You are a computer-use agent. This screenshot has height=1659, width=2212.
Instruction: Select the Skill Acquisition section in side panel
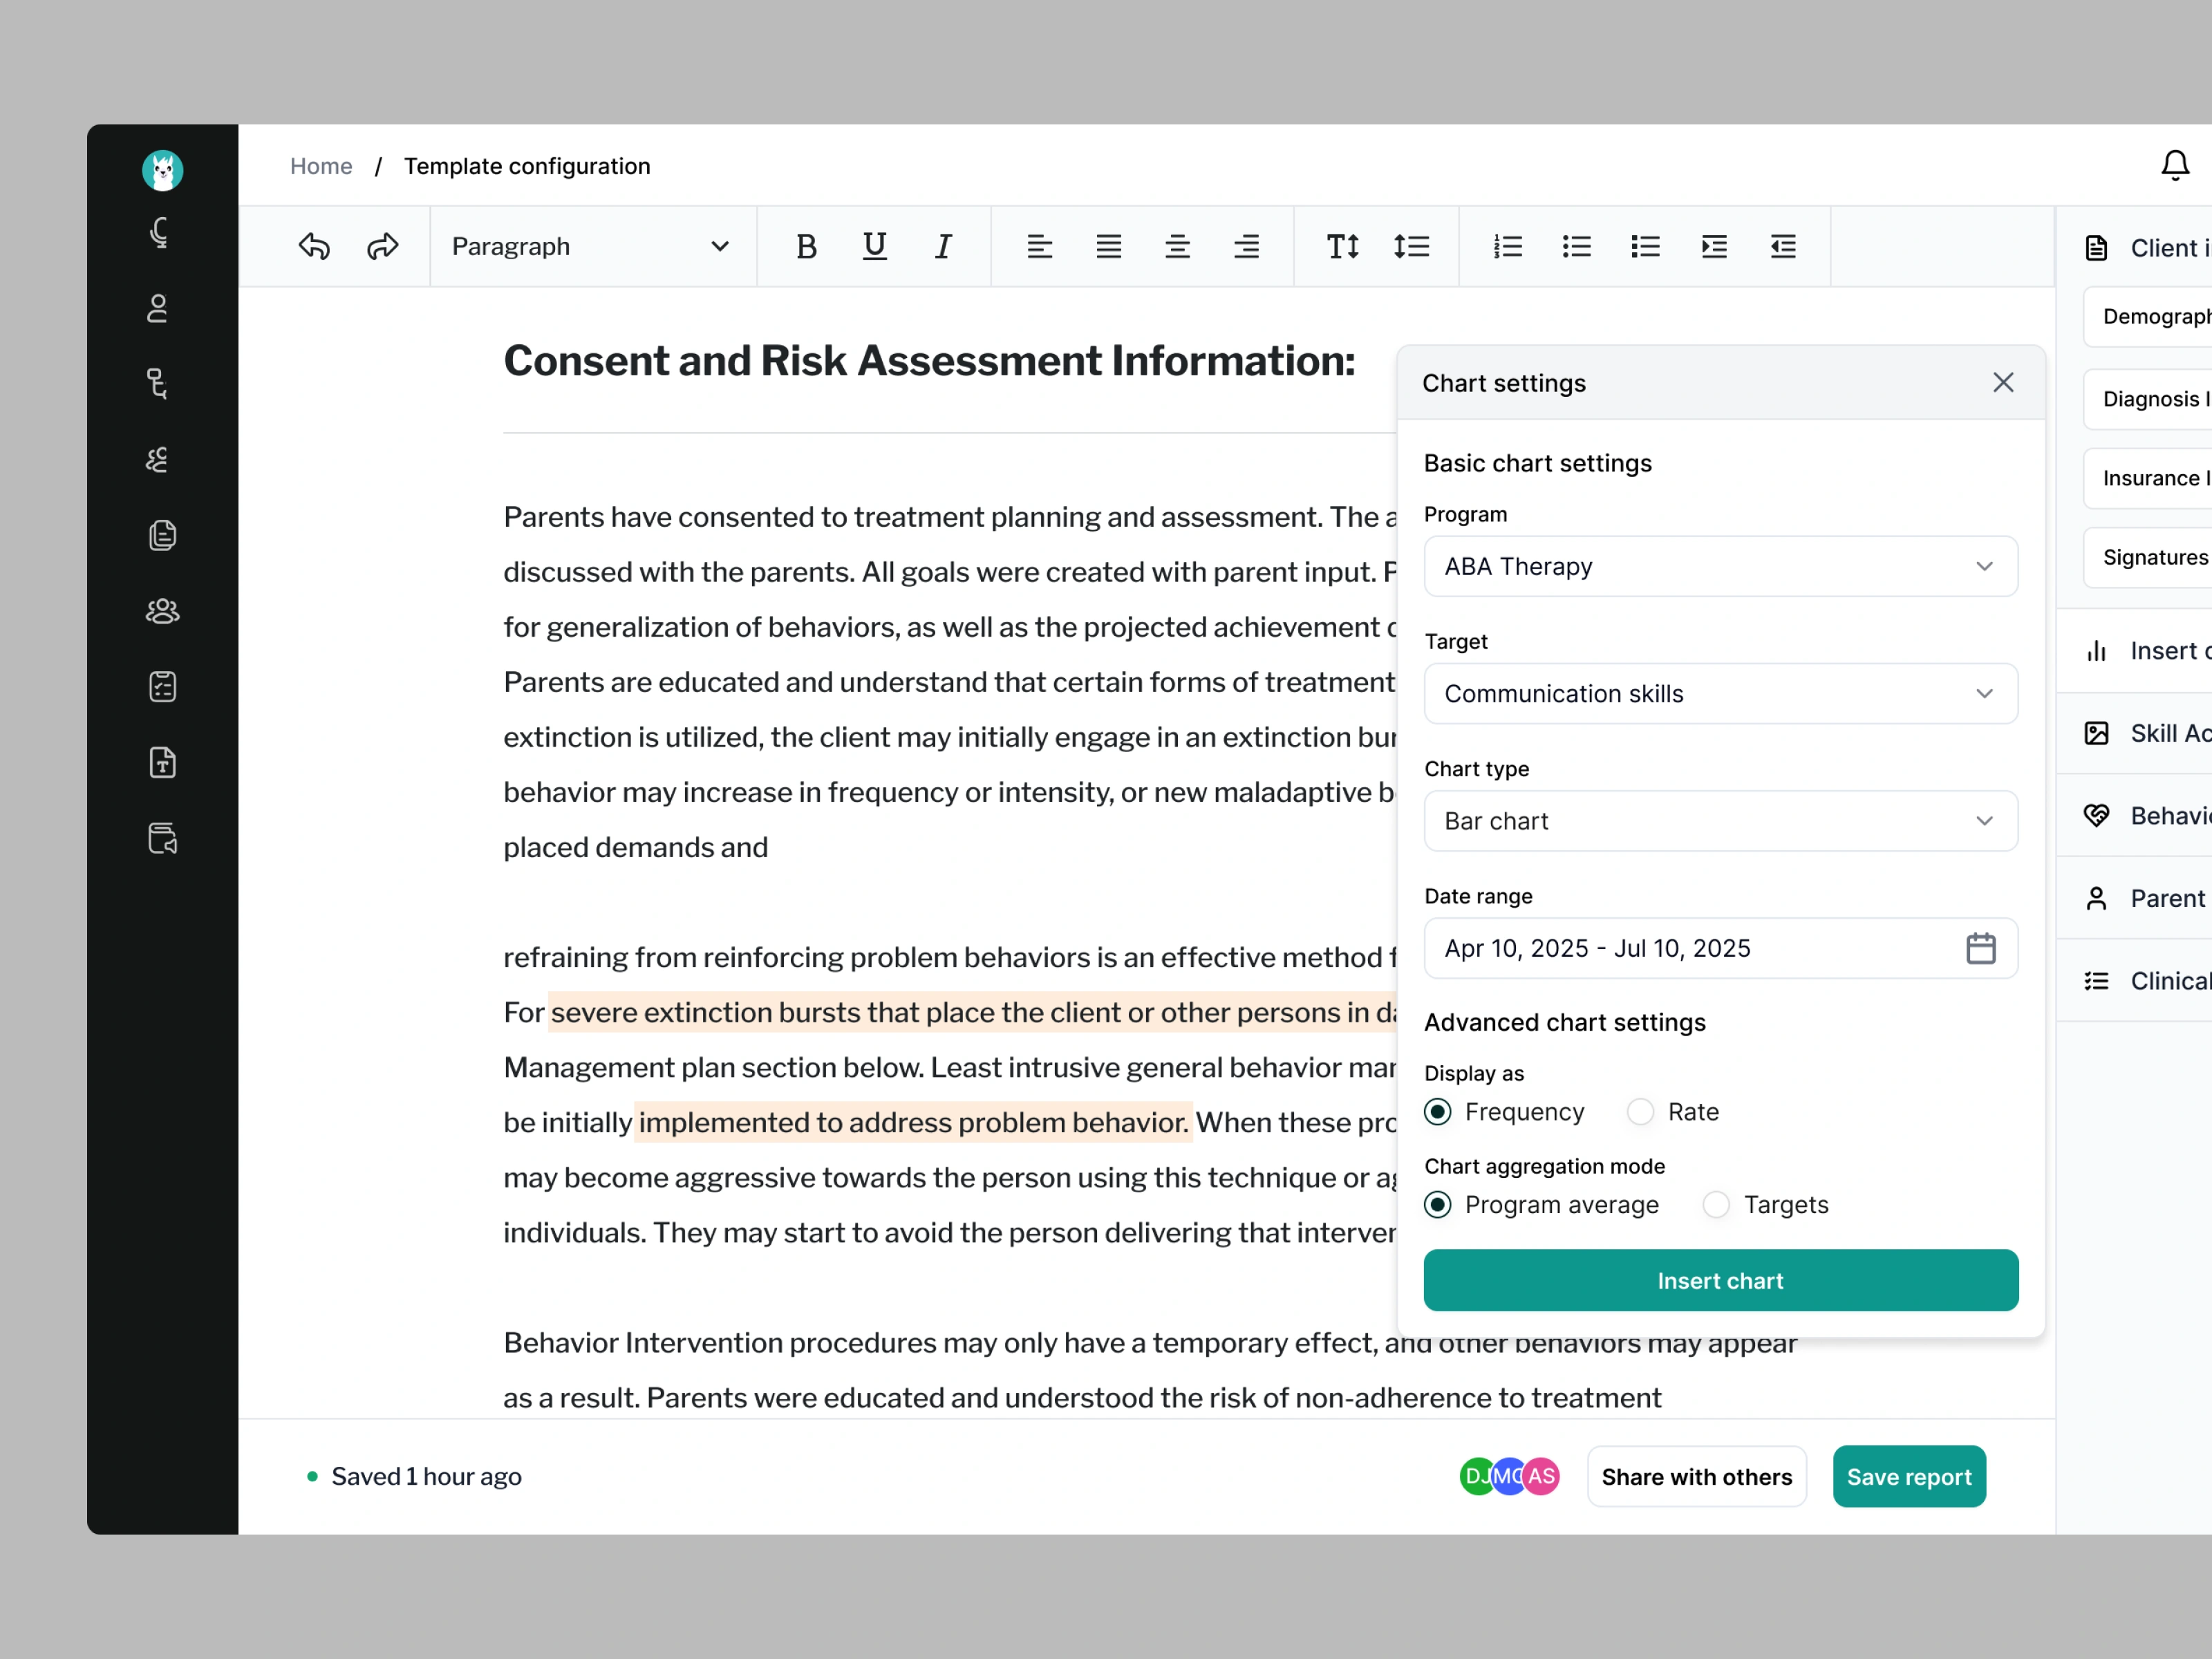[2135, 733]
